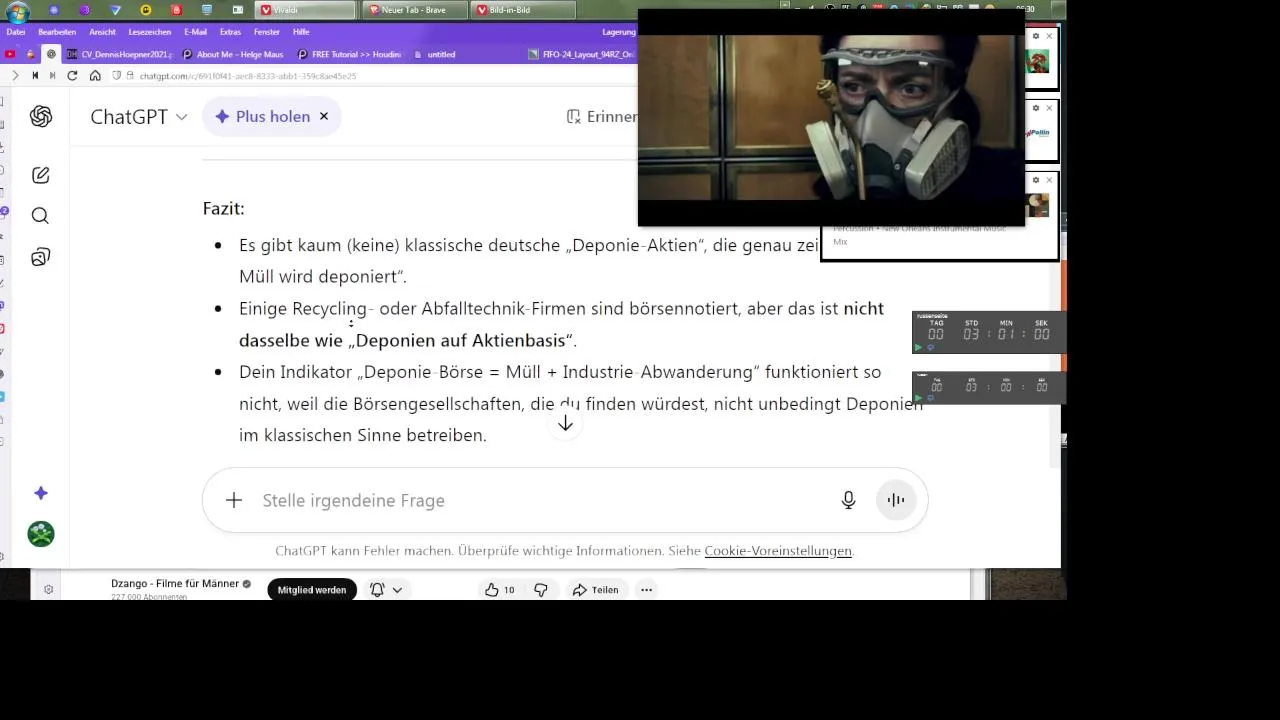Open the ChatGPT logo home icon
1280x720 pixels.
click(41, 117)
